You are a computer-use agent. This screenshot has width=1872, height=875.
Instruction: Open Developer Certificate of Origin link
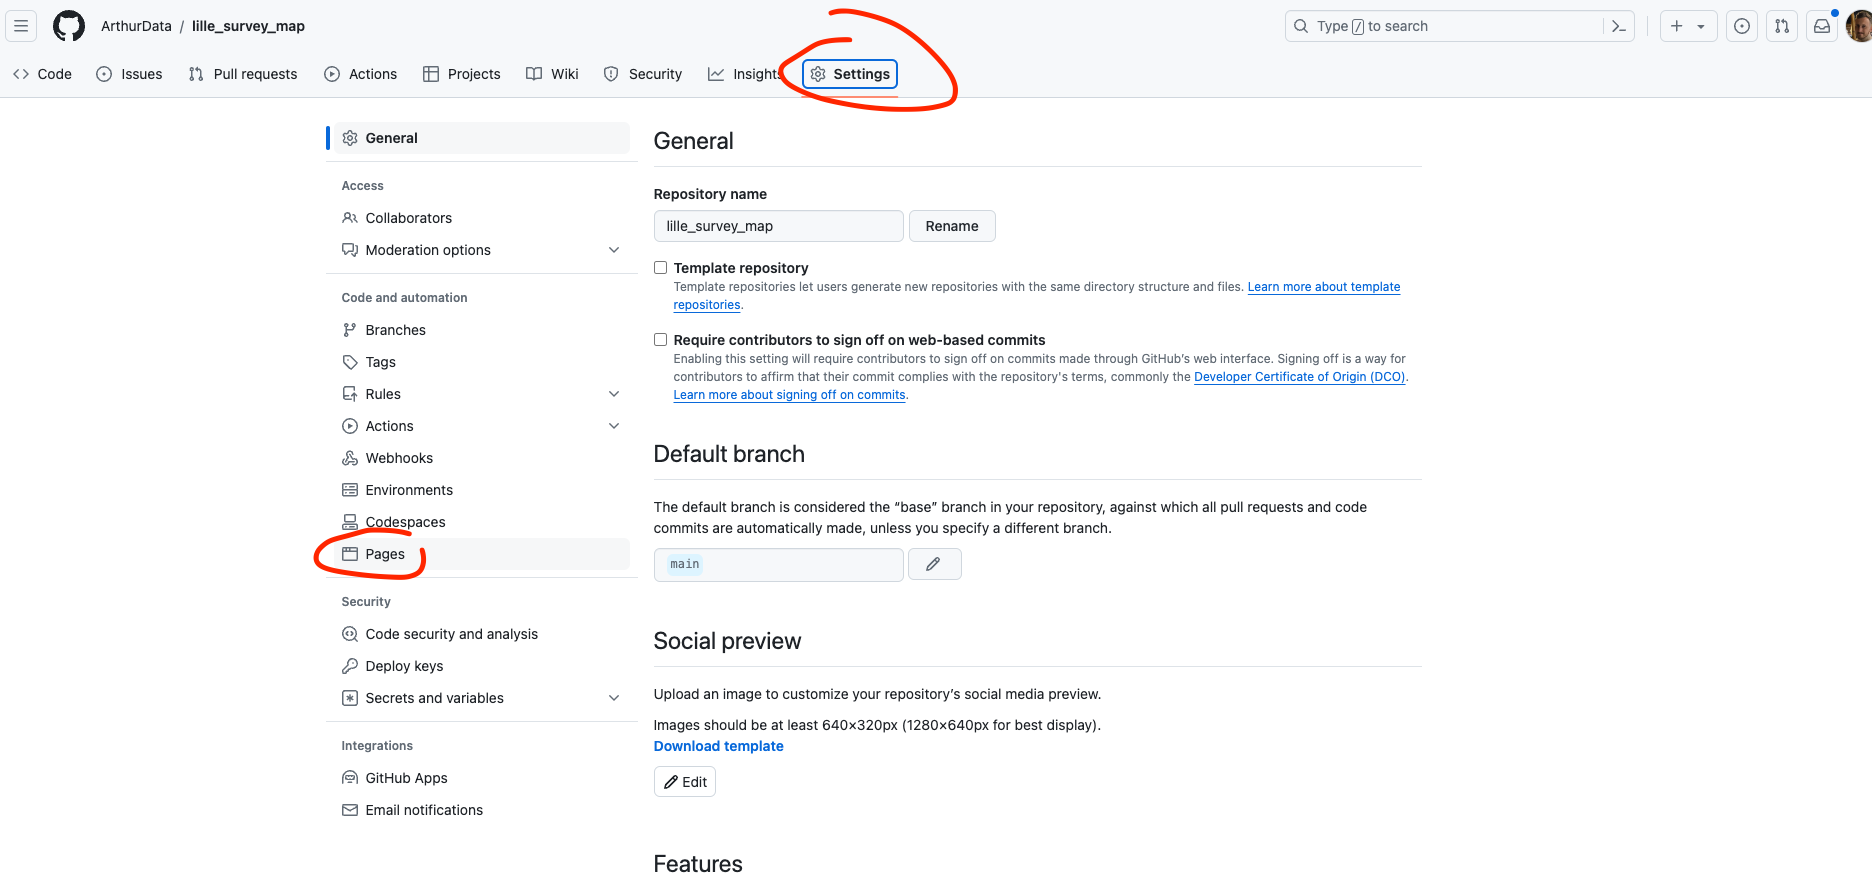[x=1300, y=377]
